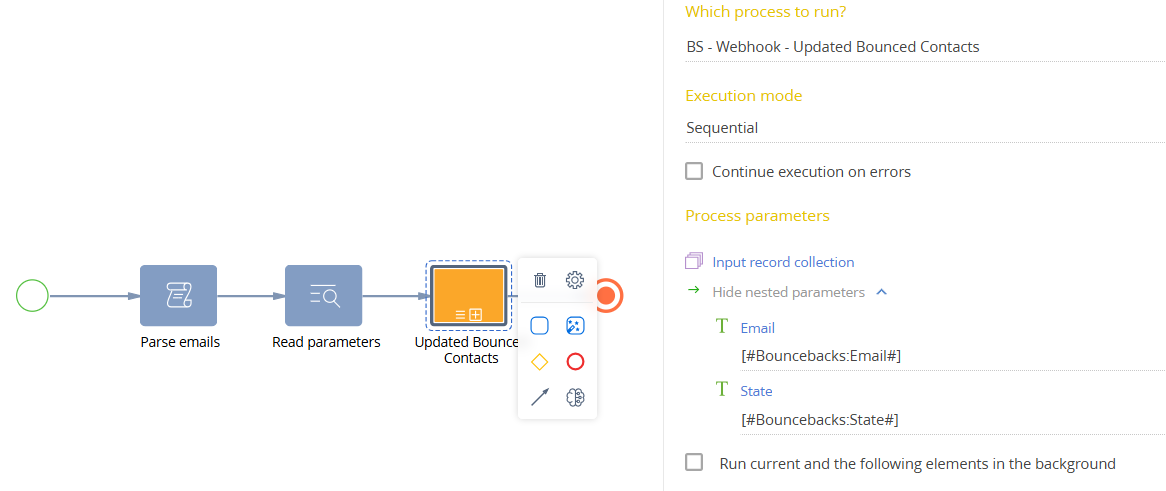The height and width of the screenshot is (491, 1166).
Task: Select the Read parameters element
Action: tap(323, 295)
